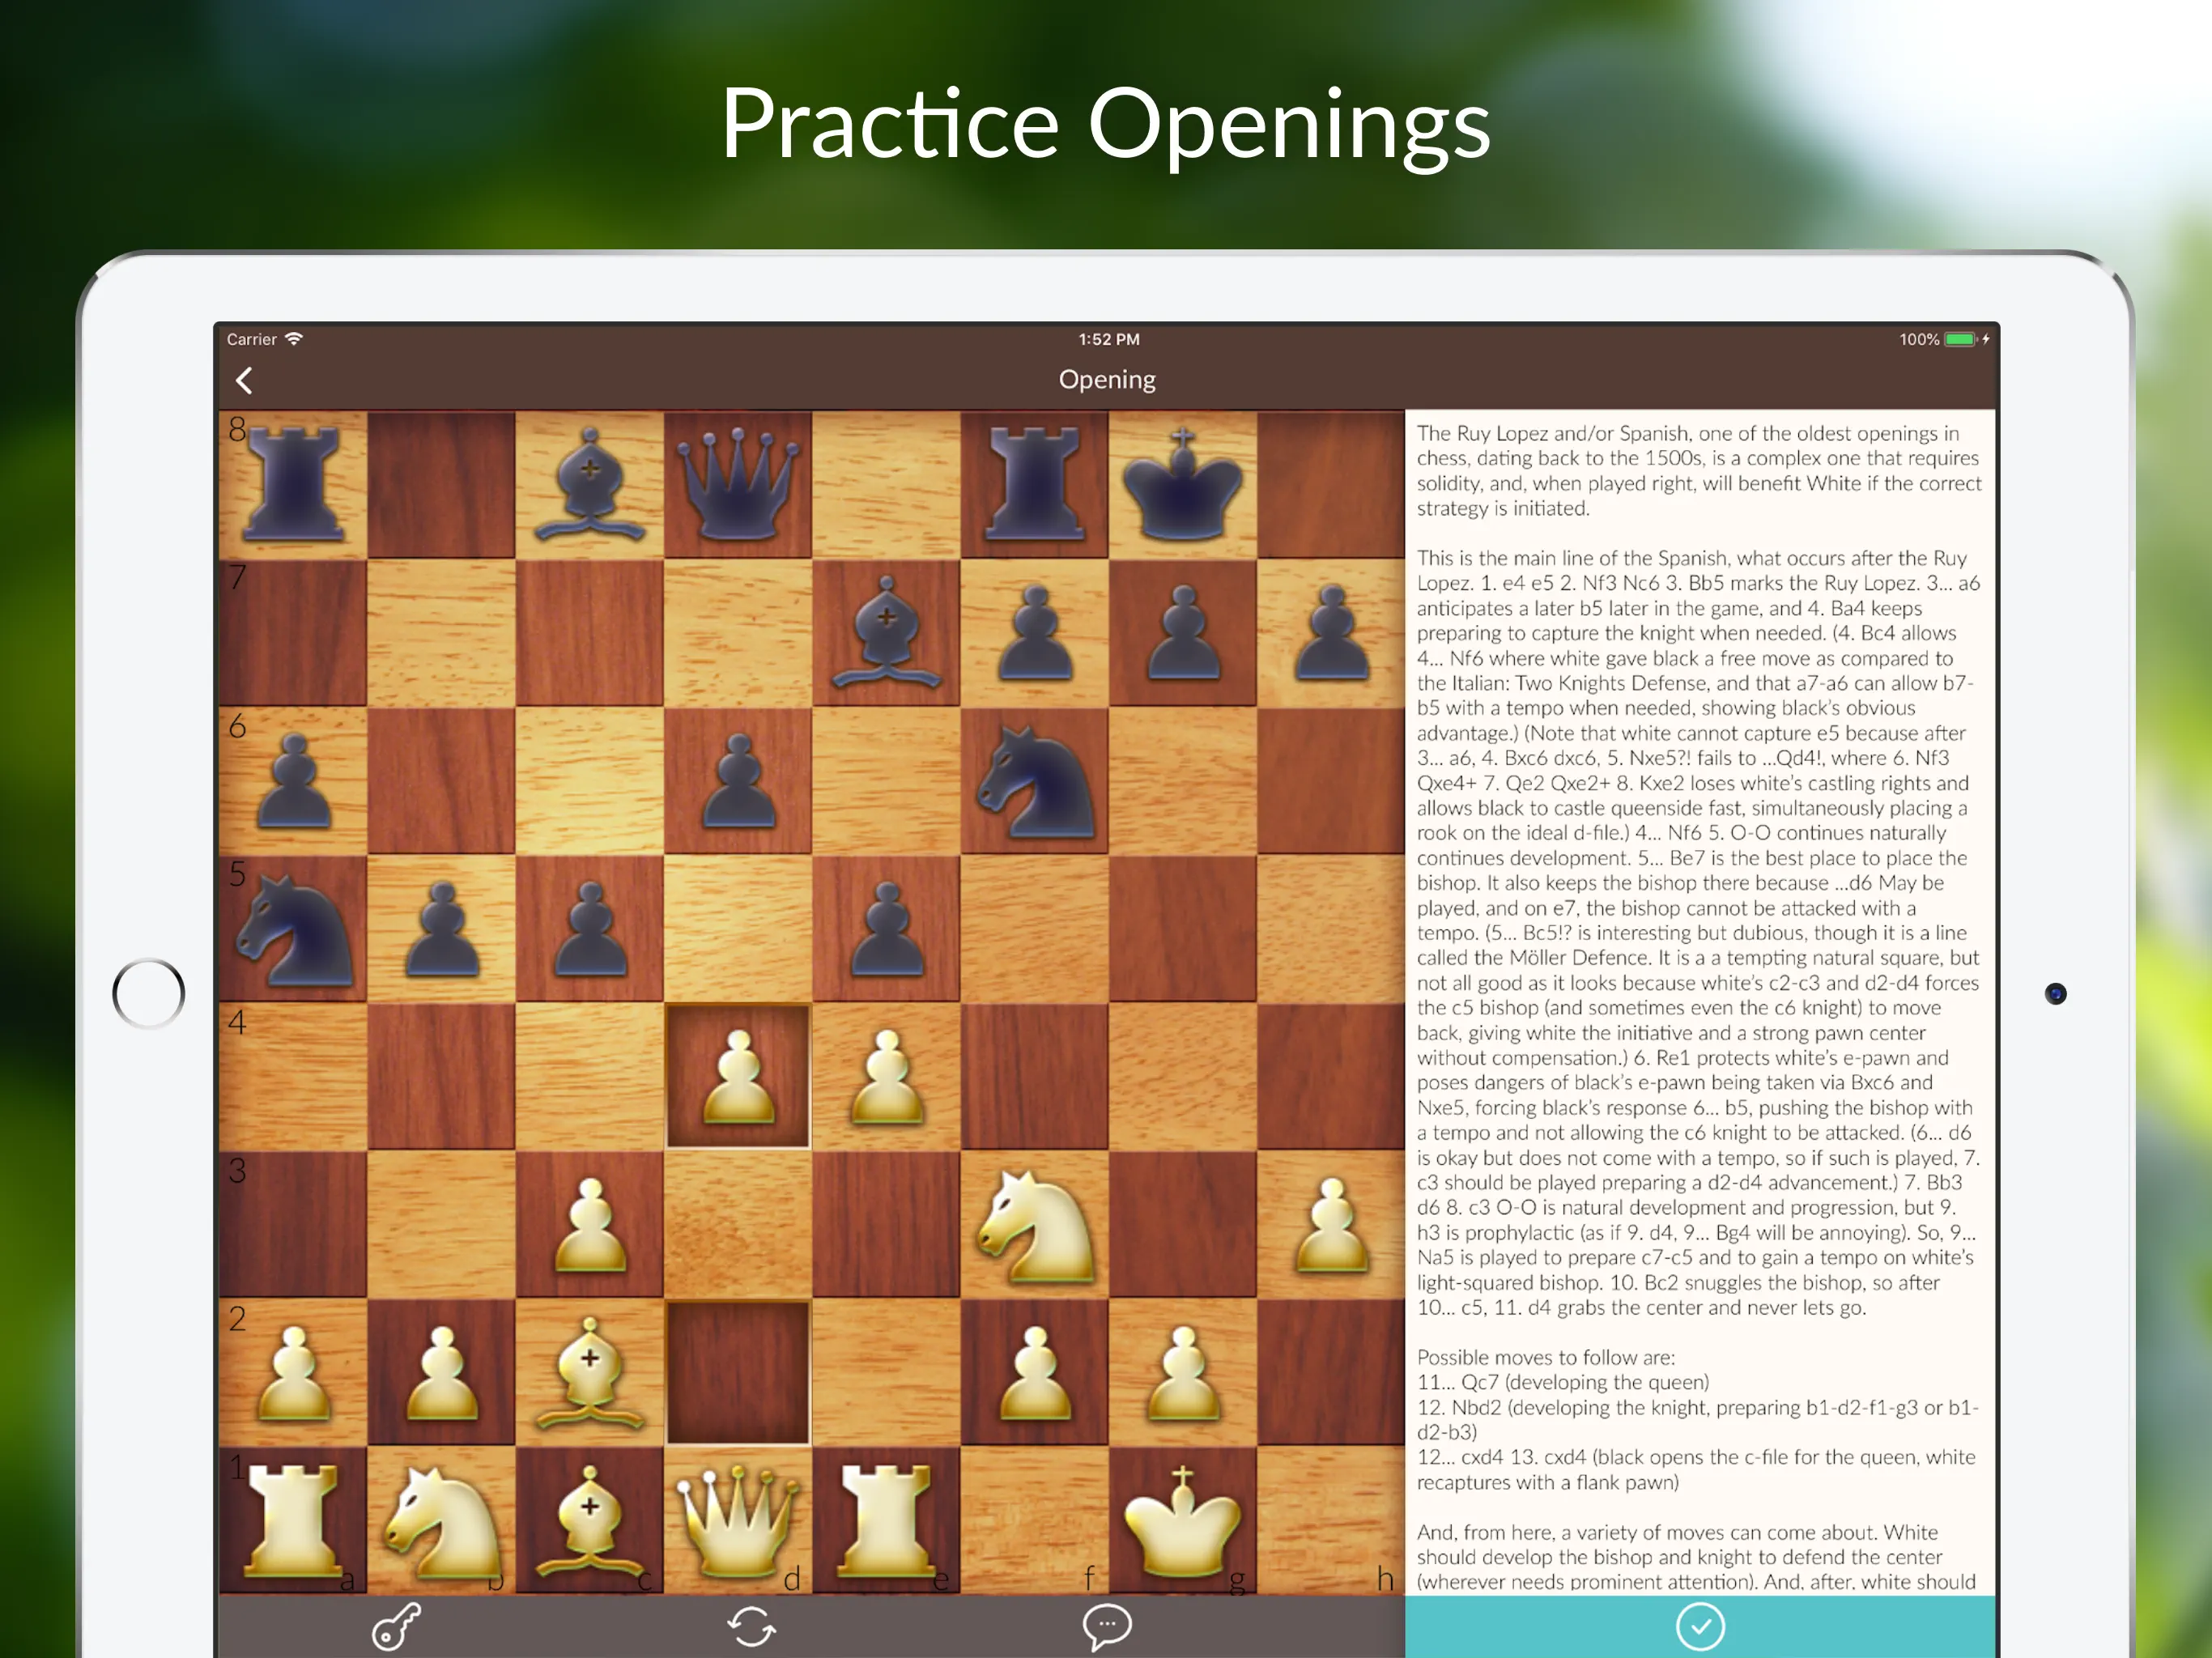Pick the black bishop on e7
The height and width of the screenshot is (1658, 2212).
pos(886,632)
